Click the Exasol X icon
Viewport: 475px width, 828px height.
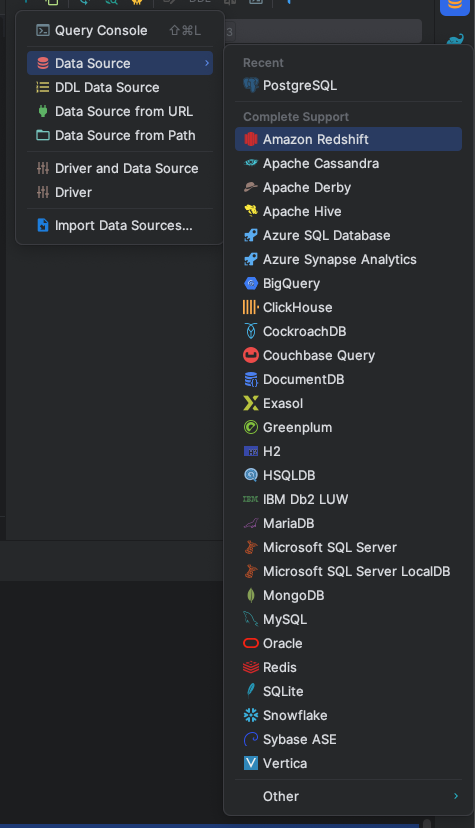(x=251, y=403)
